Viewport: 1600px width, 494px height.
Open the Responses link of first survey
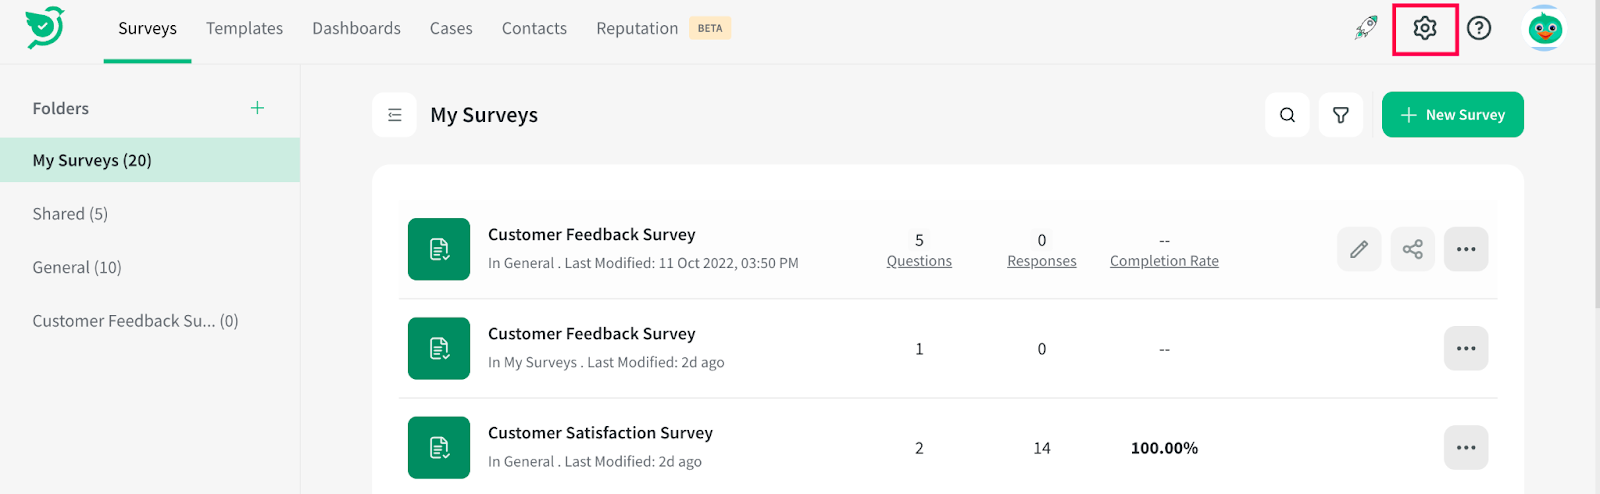[1041, 261]
